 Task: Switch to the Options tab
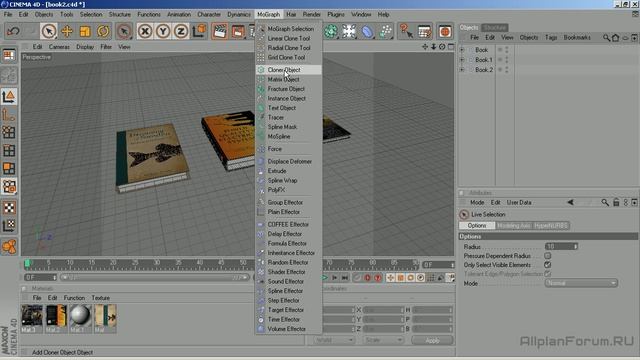[477, 226]
